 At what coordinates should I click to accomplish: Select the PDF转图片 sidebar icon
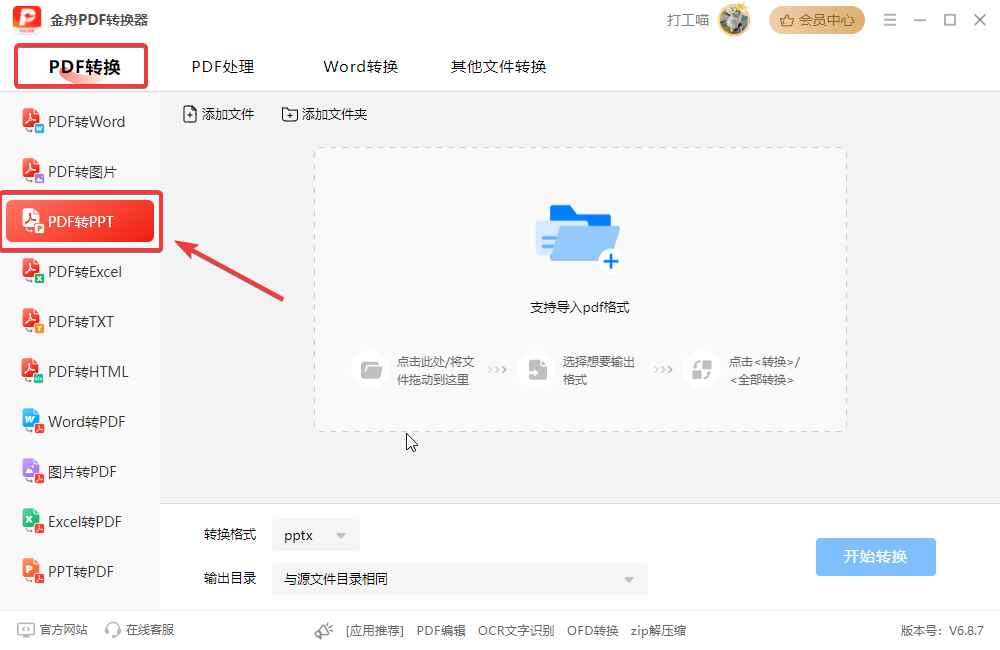33,170
